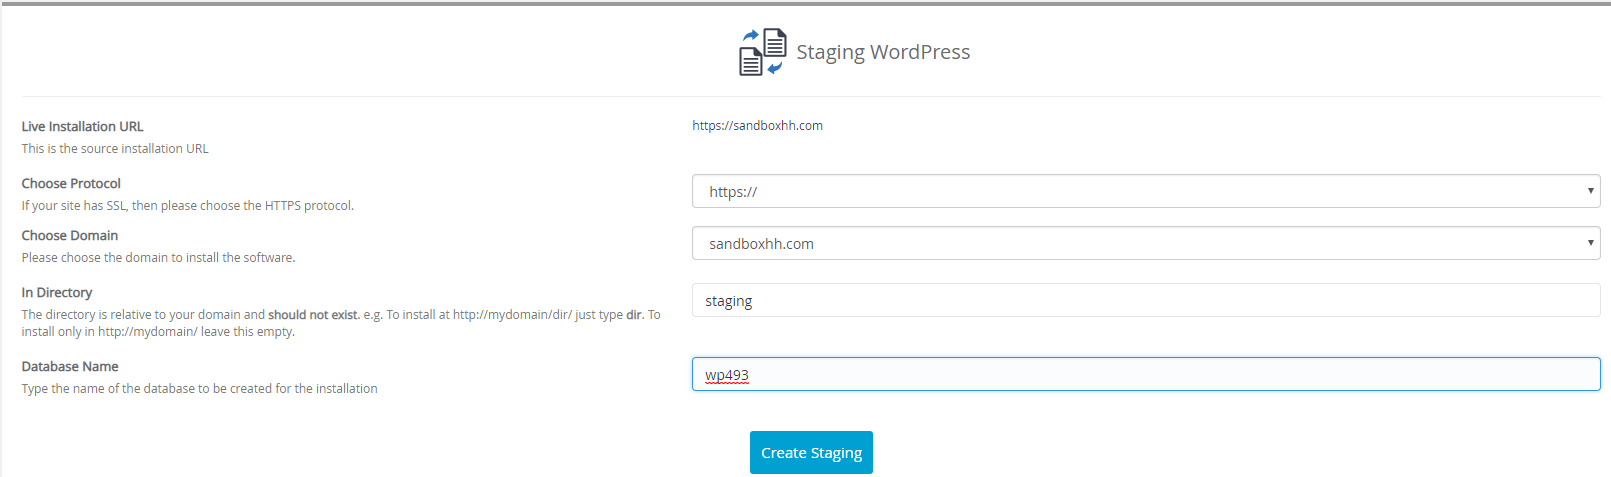The width and height of the screenshot is (1611, 477).
Task: Click the arrow on the protocol dropdown
Action: pos(1590,191)
